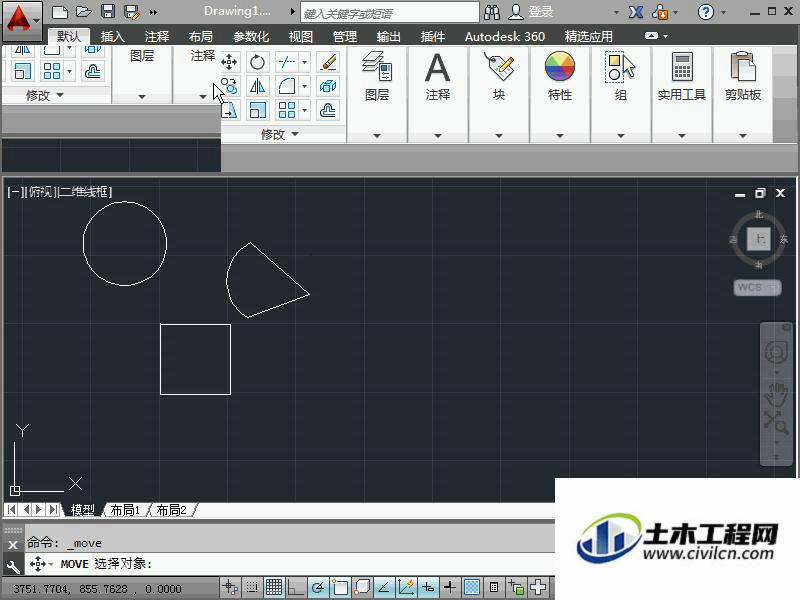This screenshot has width=800, height=600.
Task: Click the 上 face of the ViewCube
Action: point(759,239)
